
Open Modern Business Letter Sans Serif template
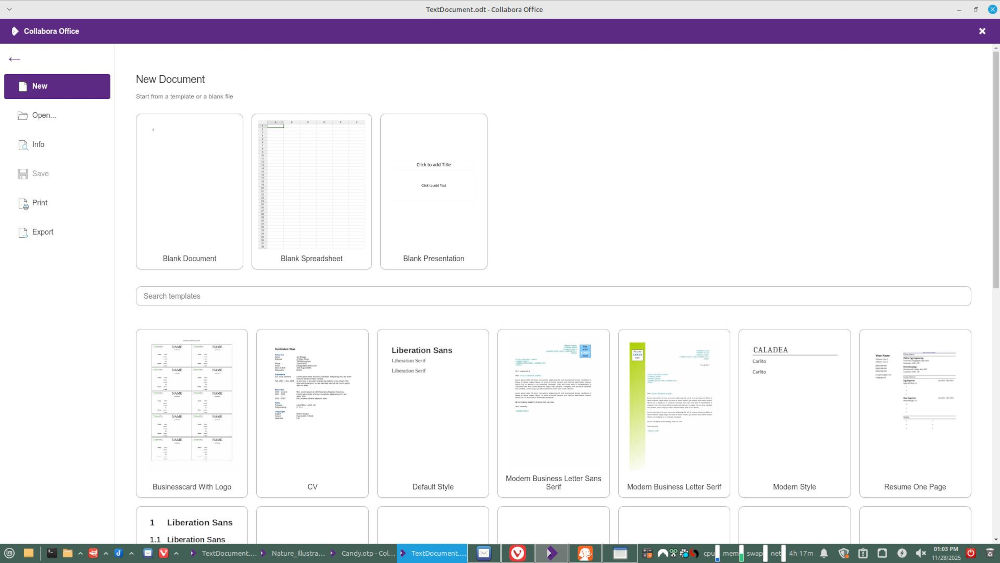click(553, 412)
